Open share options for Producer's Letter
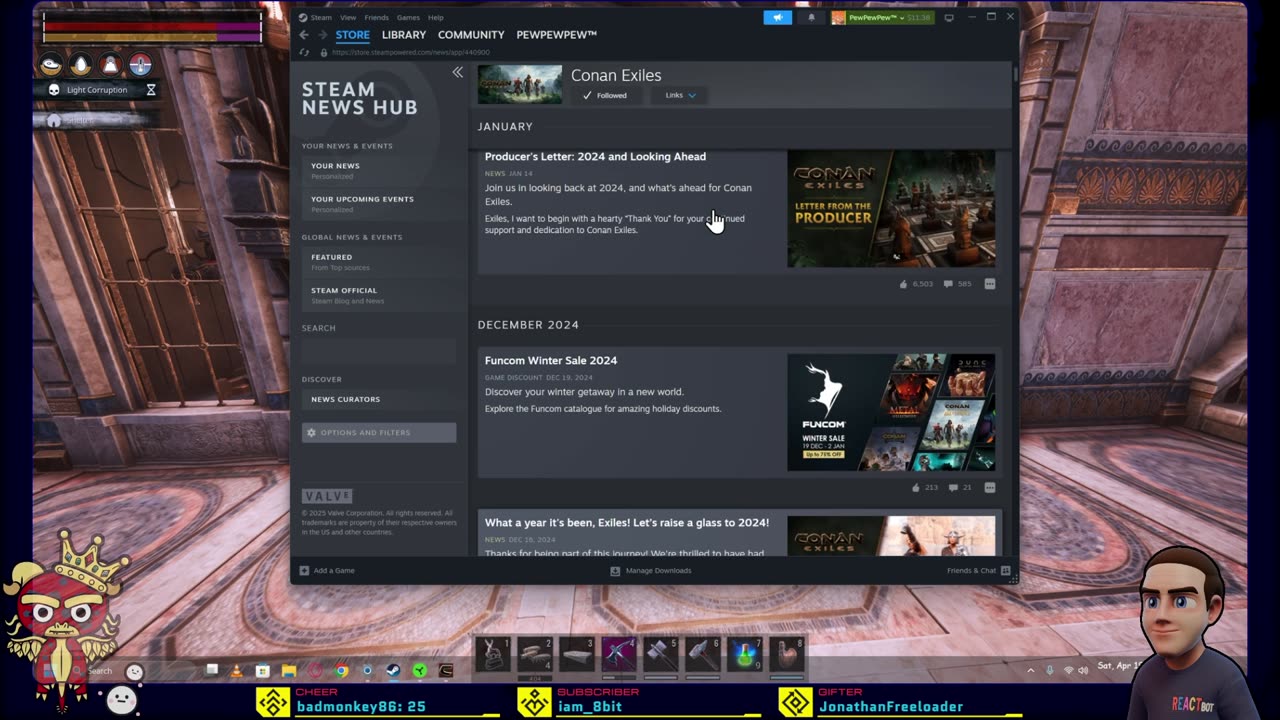Image resolution: width=1280 pixels, height=720 pixels. 990,284
